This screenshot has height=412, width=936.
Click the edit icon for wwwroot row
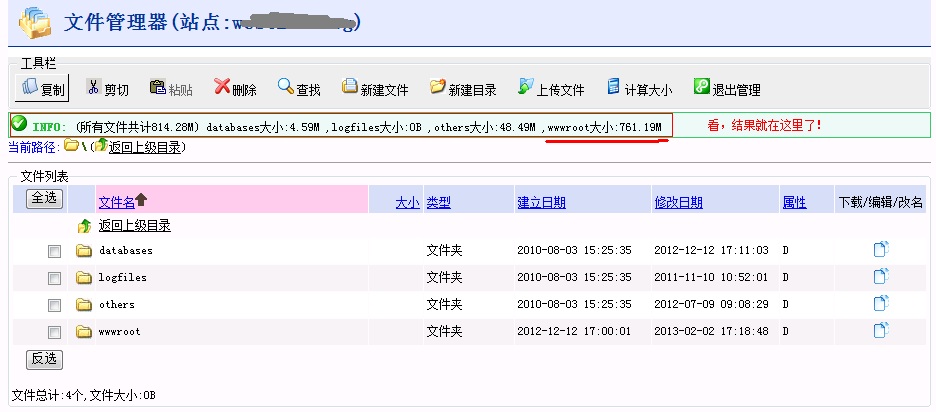[x=881, y=331]
